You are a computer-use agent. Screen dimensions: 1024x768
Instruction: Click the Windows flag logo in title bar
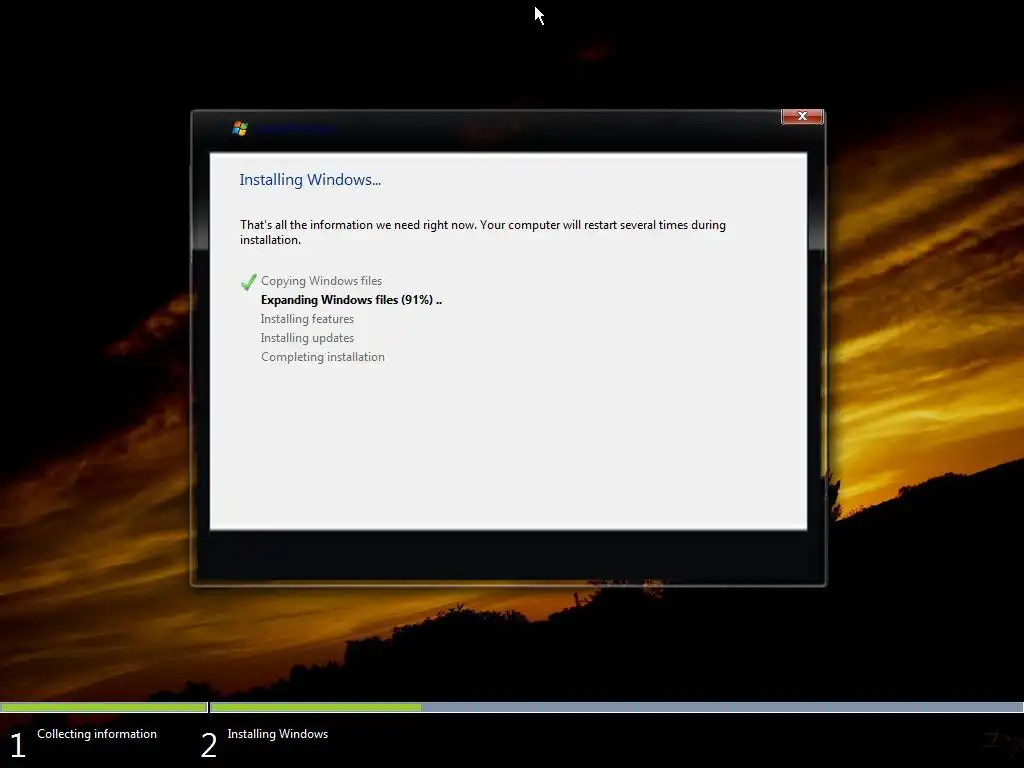tap(240, 128)
